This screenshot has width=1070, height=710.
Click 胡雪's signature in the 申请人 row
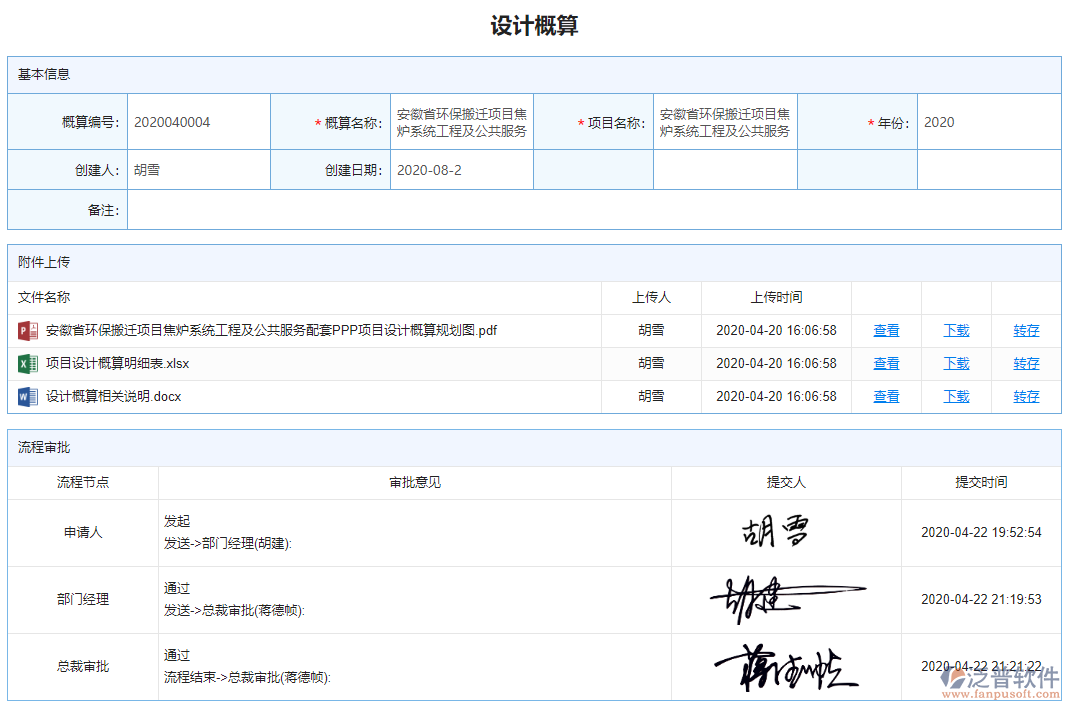(x=775, y=532)
